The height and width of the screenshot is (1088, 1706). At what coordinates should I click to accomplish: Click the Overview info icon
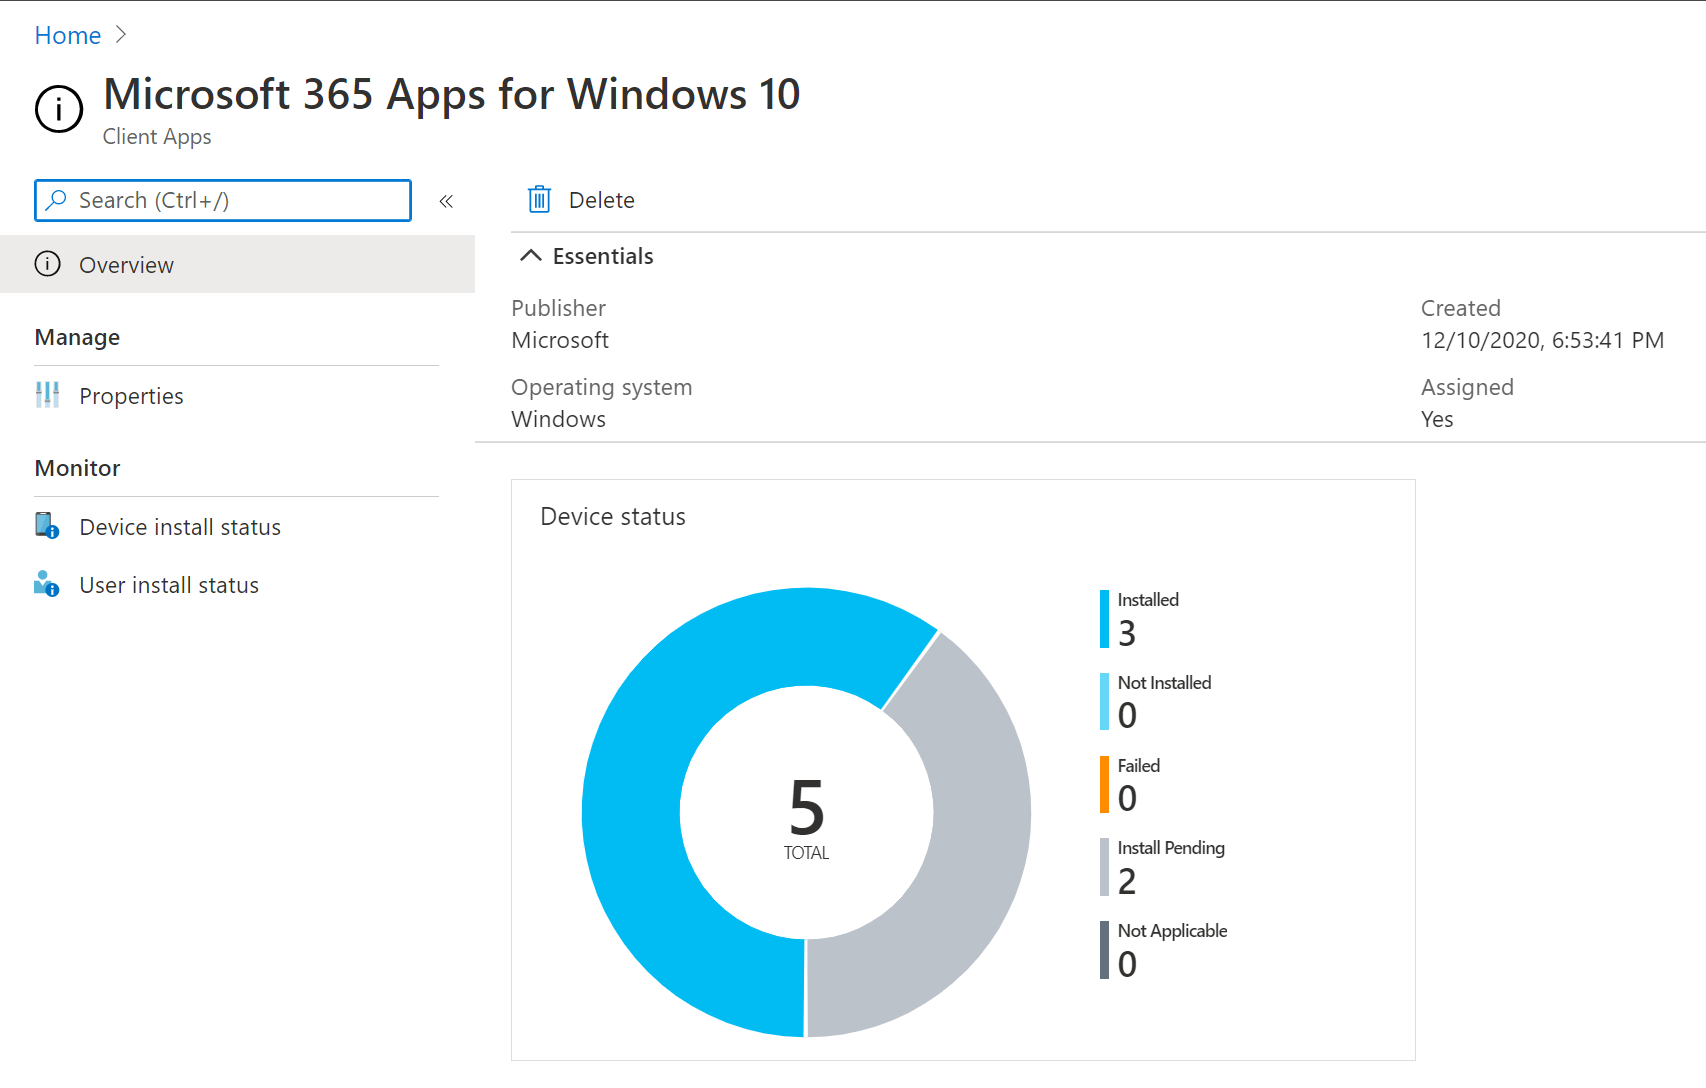[47, 264]
